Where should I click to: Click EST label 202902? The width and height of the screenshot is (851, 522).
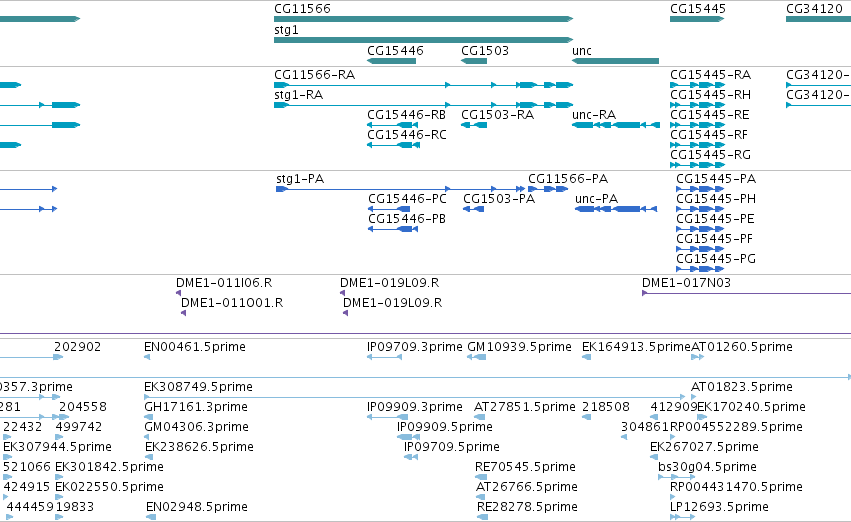pos(77,347)
